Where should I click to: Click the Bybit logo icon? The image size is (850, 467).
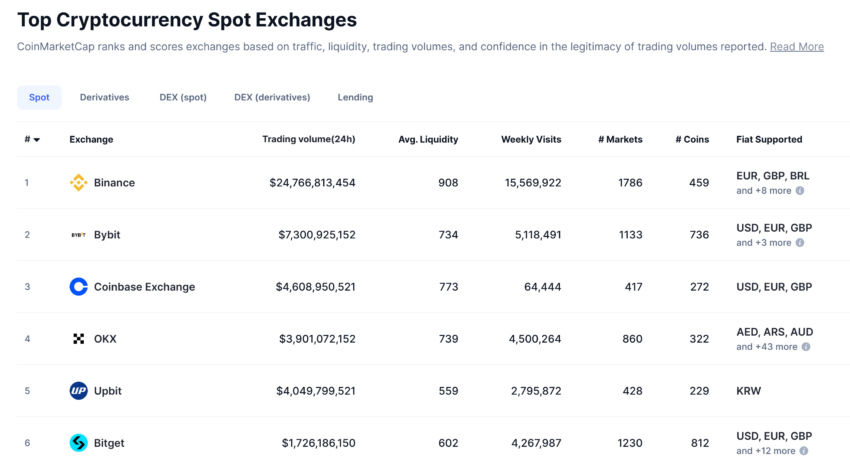tap(79, 235)
